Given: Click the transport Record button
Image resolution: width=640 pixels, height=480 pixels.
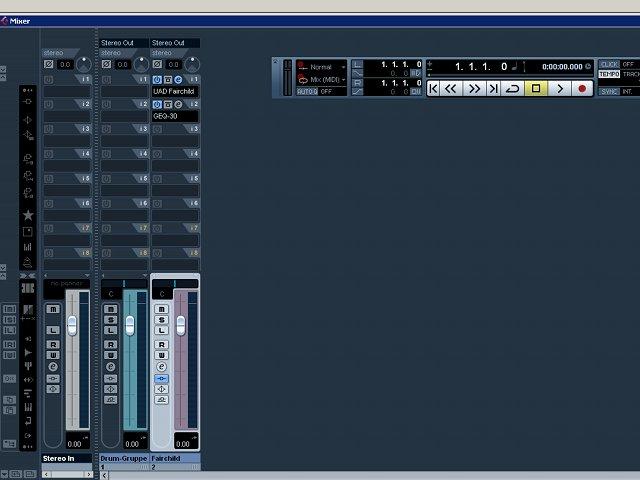Looking at the screenshot, I should click(582, 89).
